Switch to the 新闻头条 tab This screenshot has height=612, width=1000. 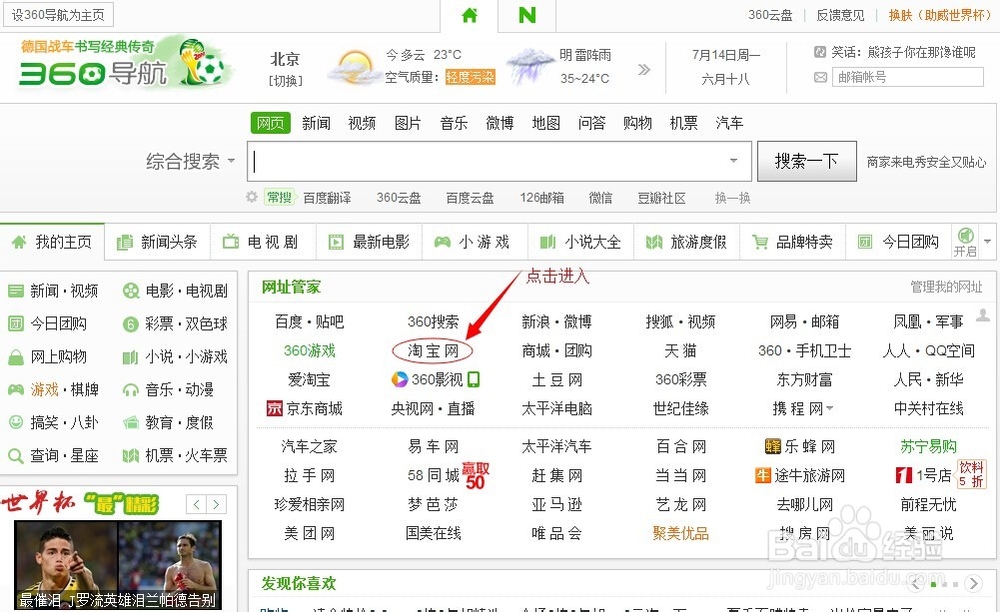tap(158, 242)
